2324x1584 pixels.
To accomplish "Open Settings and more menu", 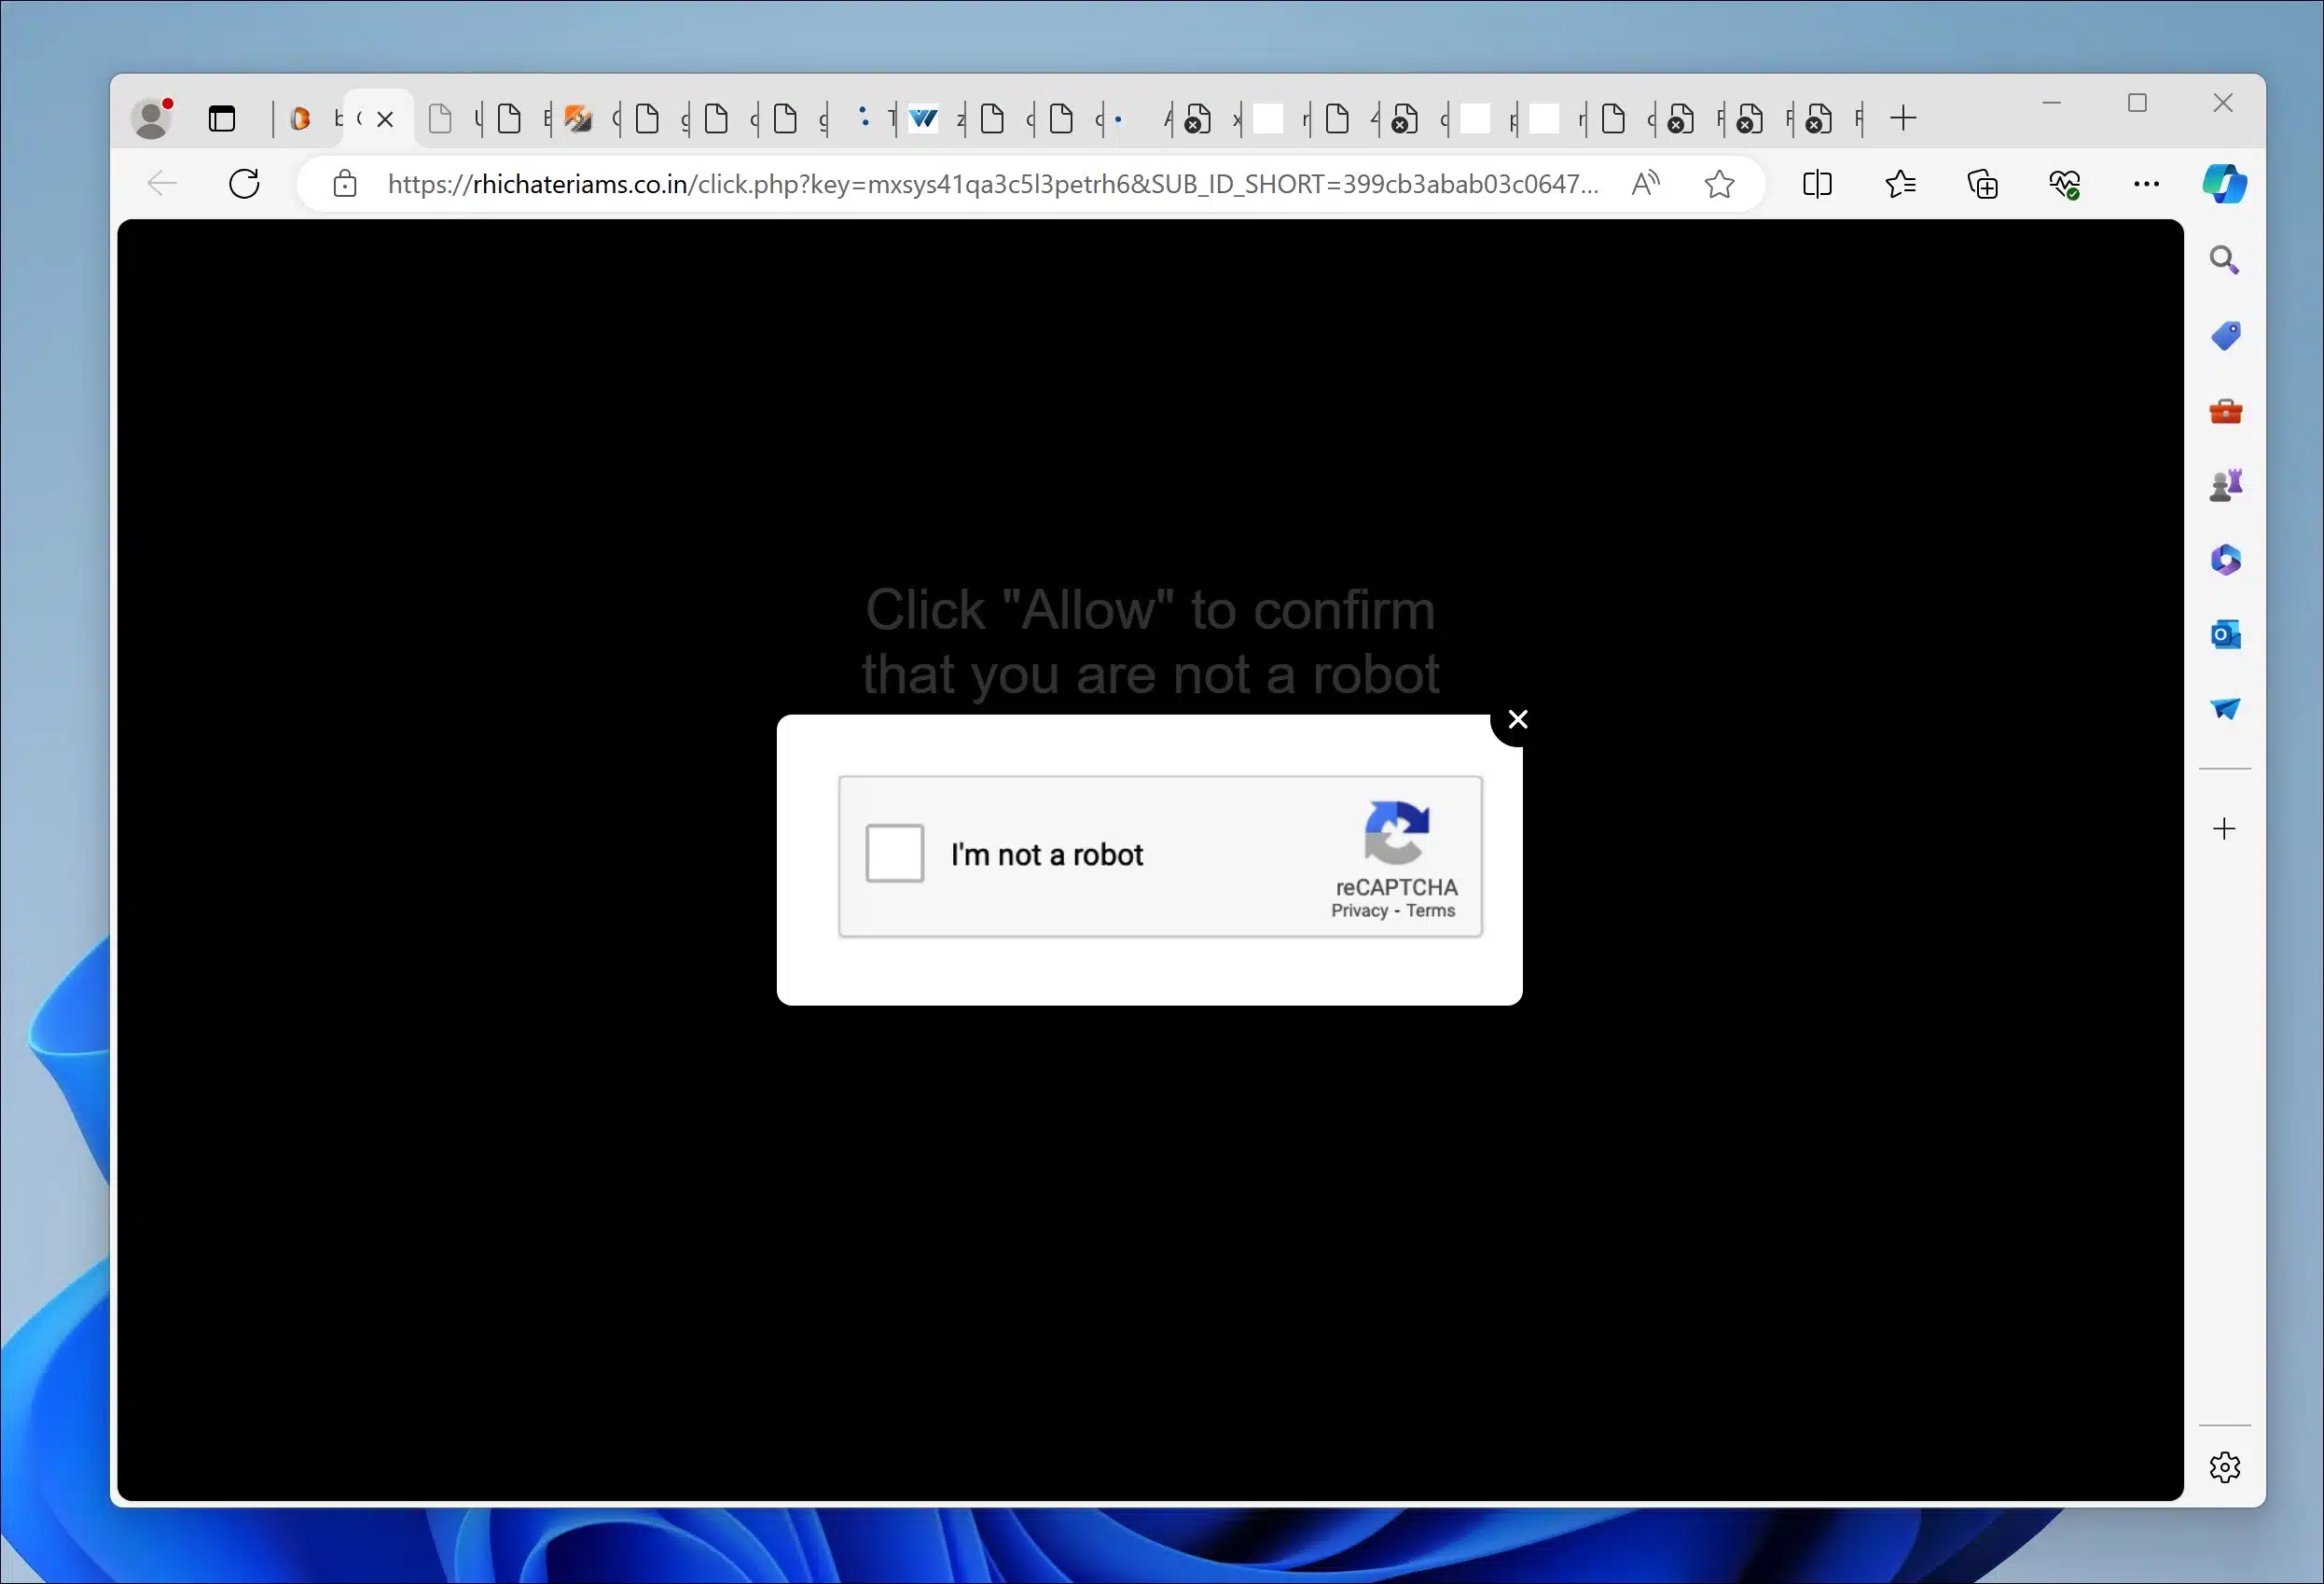I will point(2146,184).
